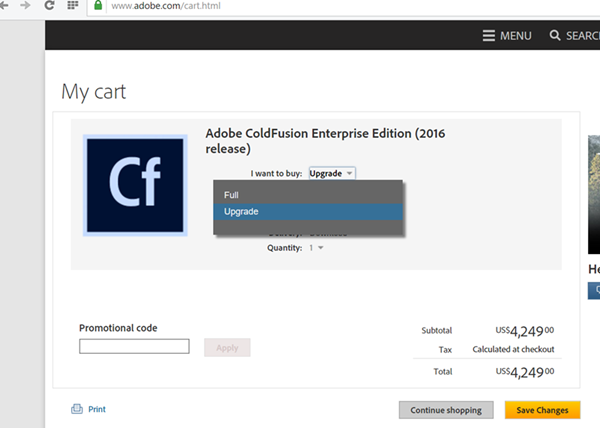Click the Print link
This screenshot has width=600, height=428.
(x=97, y=409)
